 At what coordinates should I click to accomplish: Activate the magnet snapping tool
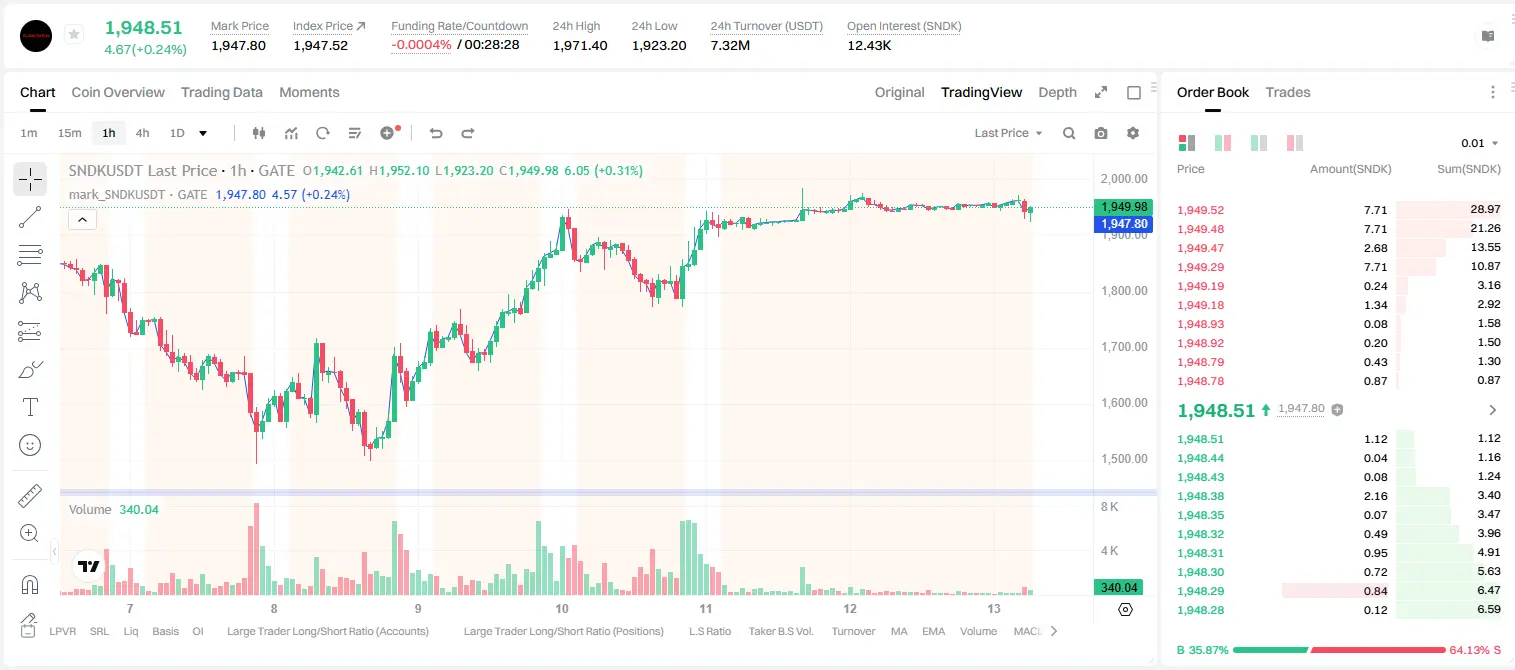pos(30,585)
